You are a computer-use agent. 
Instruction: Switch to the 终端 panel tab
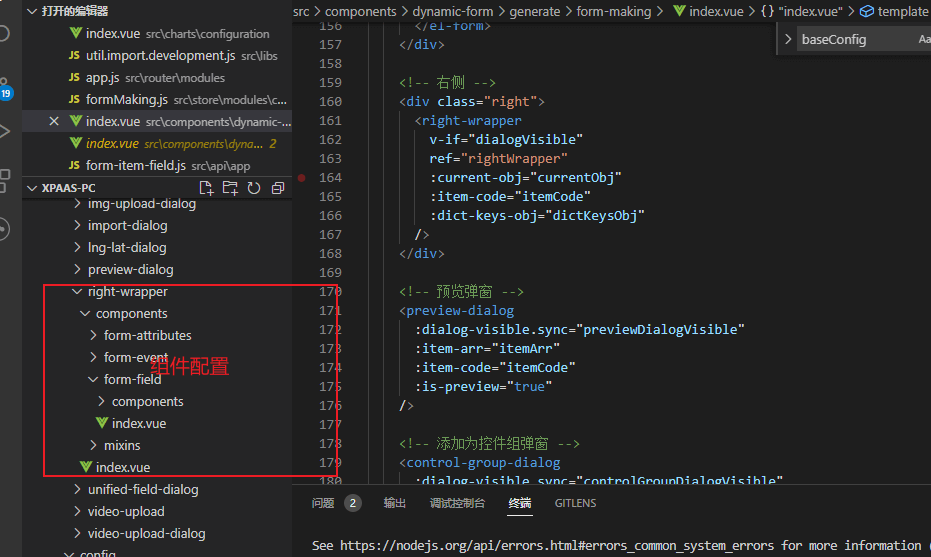pos(520,503)
